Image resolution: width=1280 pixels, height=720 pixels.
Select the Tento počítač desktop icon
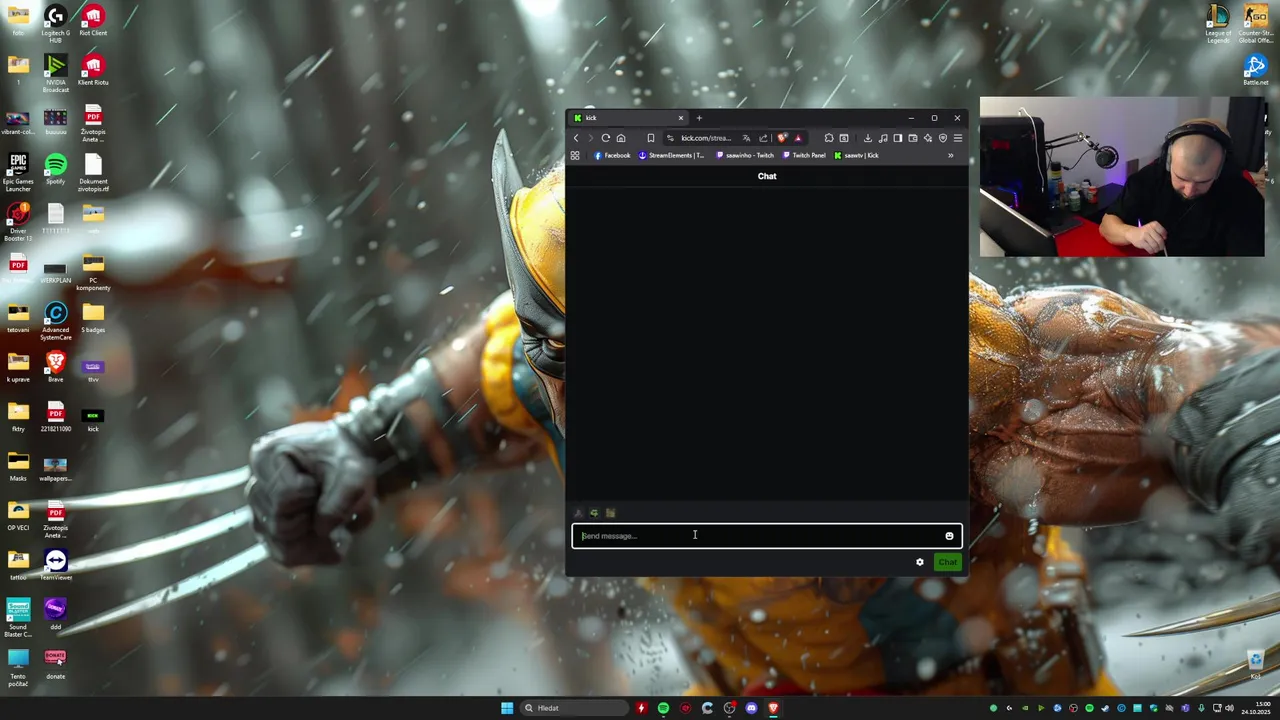18,667
